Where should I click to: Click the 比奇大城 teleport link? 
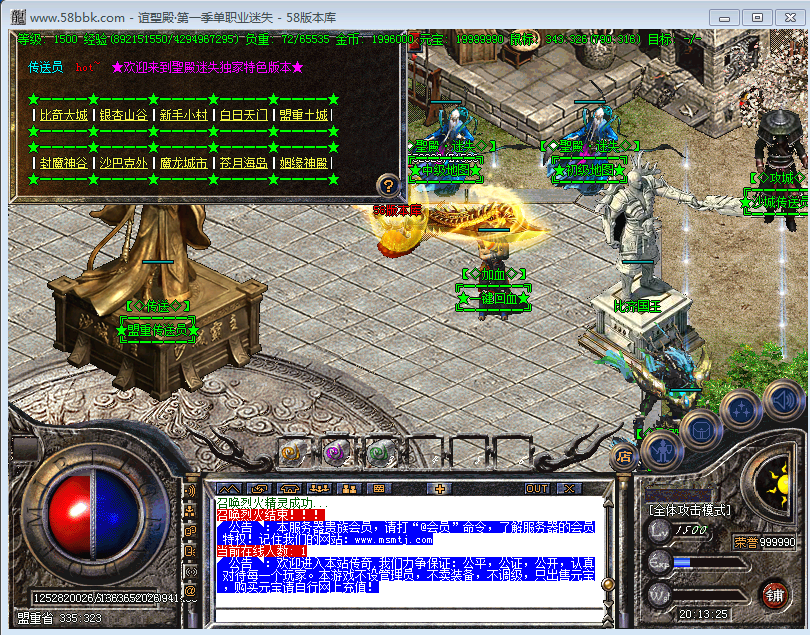[64, 115]
